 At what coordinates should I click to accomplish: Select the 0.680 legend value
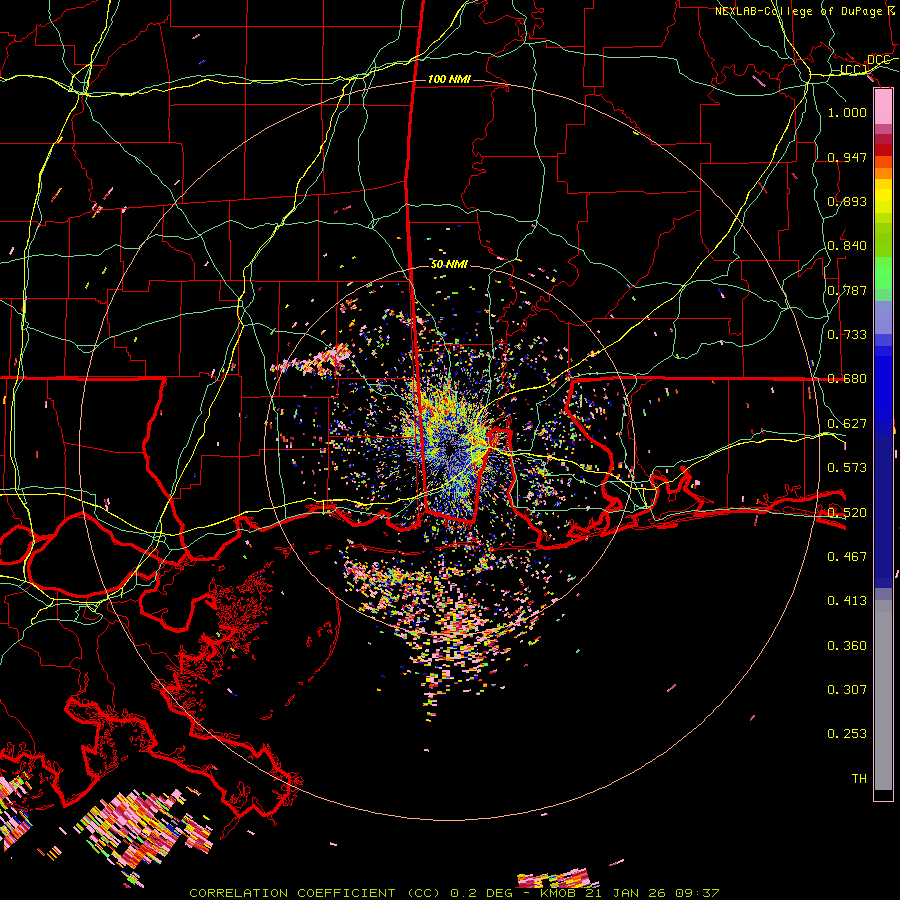pyautogui.click(x=847, y=379)
